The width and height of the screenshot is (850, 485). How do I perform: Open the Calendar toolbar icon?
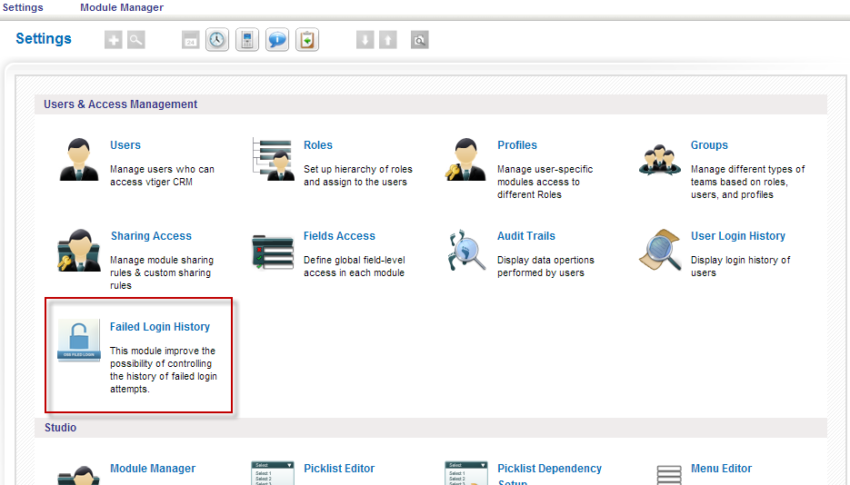point(190,40)
